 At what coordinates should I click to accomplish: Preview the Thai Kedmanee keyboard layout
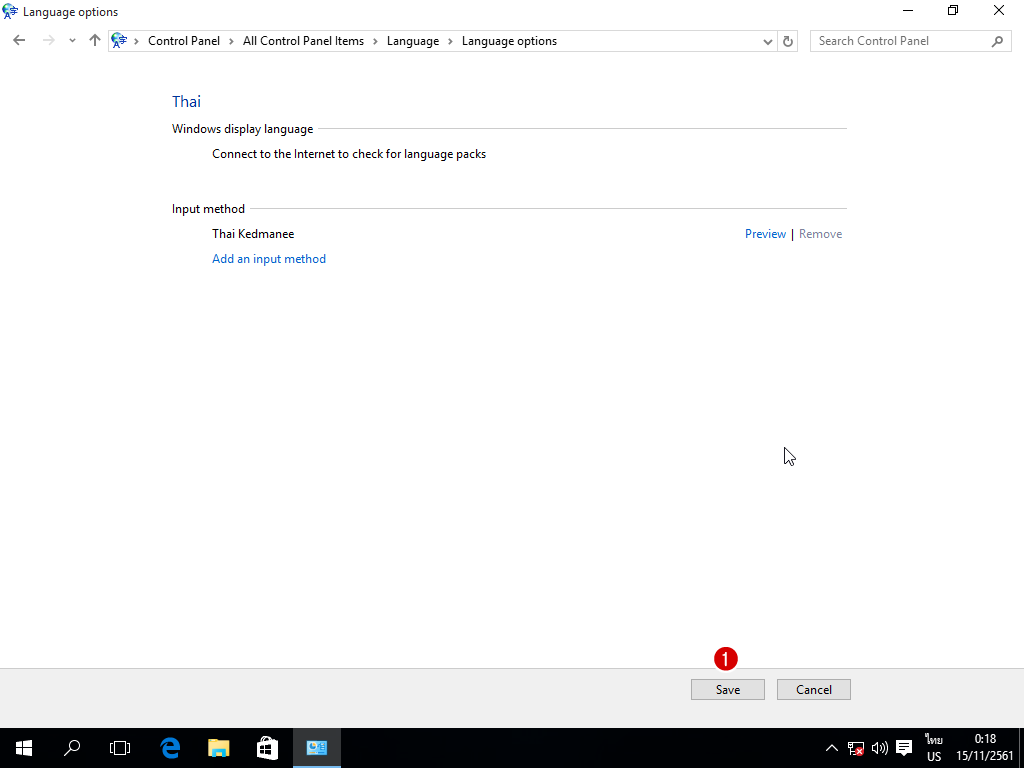click(765, 234)
